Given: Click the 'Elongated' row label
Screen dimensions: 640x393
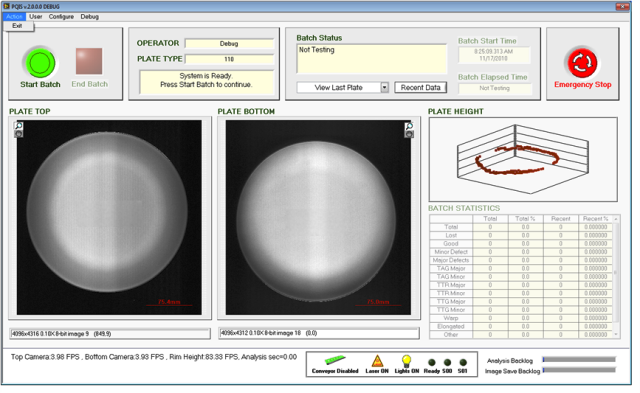Looking at the screenshot, I should click(x=451, y=326).
